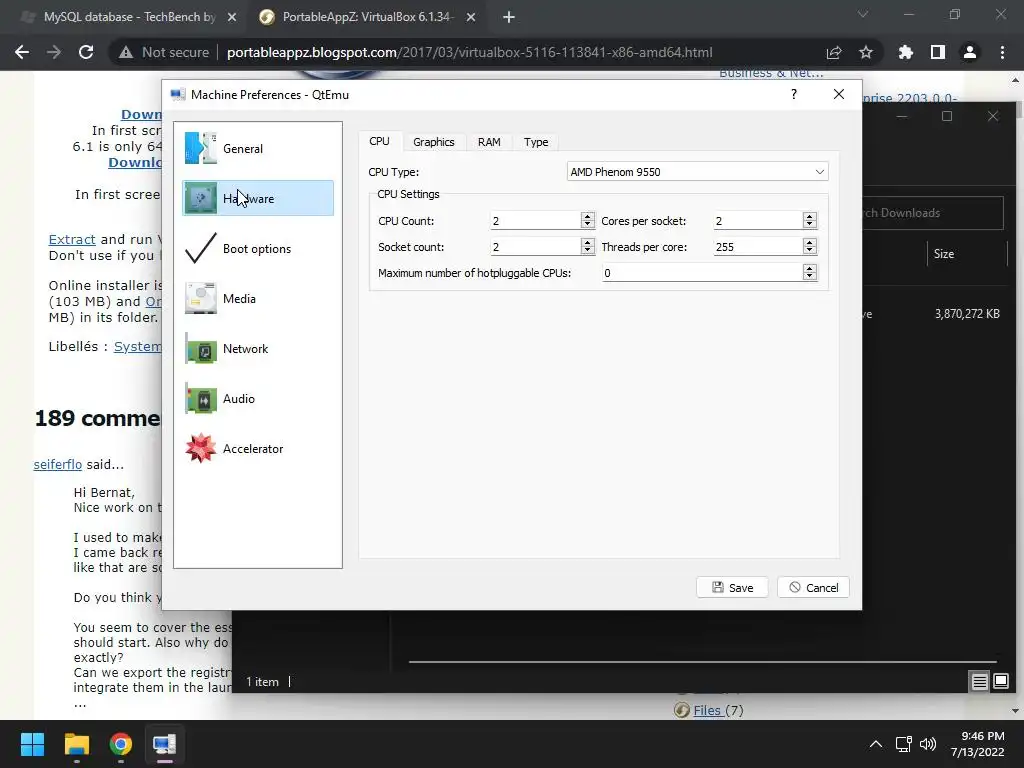Image resolution: width=1024 pixels, height=768 pixels.
Task: Share this page icon in address bar
Action: click(x=833, y=52)
